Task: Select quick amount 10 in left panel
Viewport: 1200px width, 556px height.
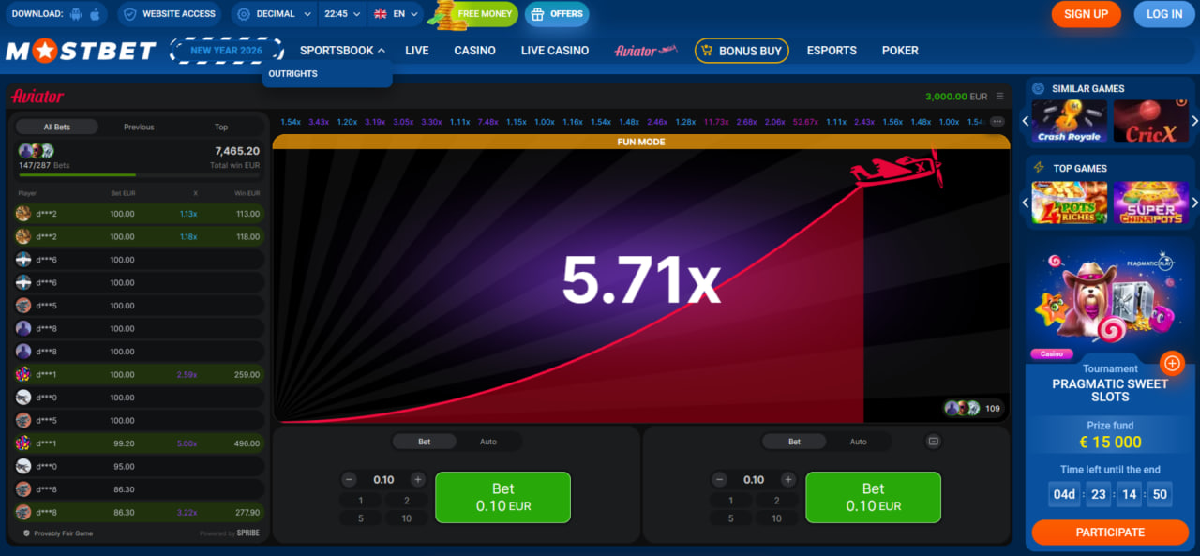Action: (407, 518)
